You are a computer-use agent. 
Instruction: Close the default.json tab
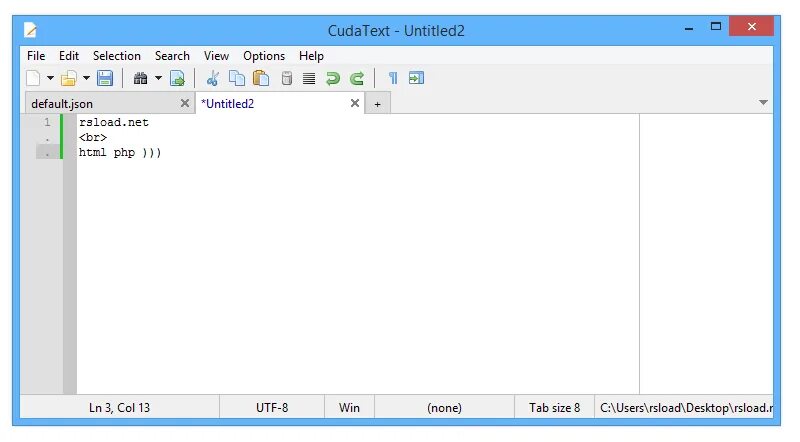click(185, 104)
